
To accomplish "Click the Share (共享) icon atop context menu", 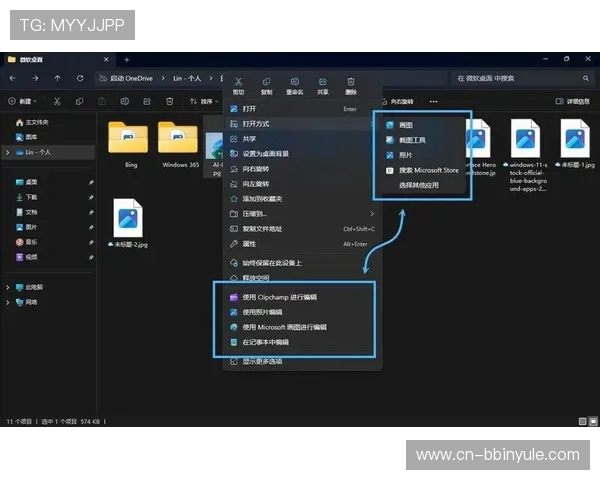I will click(x=322, y=81).
